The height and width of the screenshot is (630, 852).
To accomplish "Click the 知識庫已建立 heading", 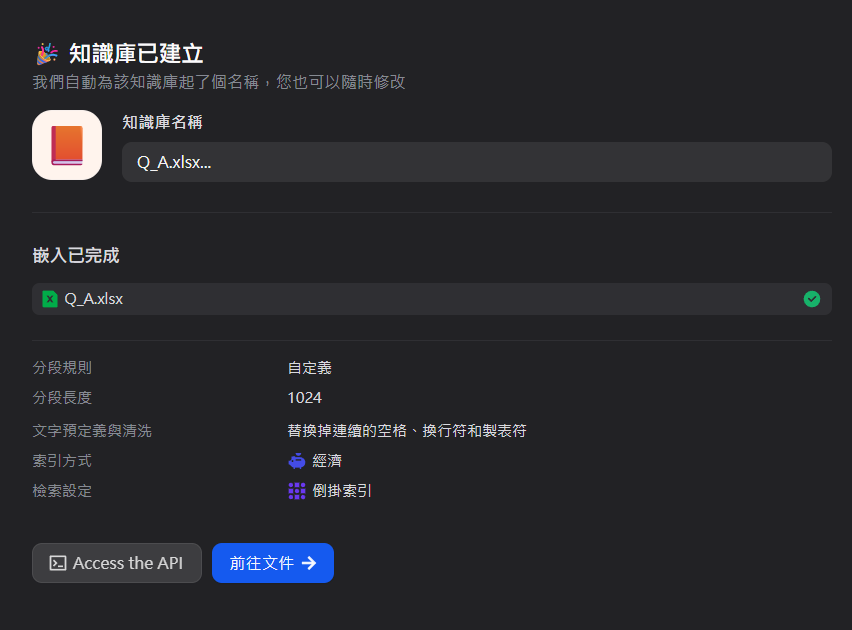I will (x=136, y=53).
